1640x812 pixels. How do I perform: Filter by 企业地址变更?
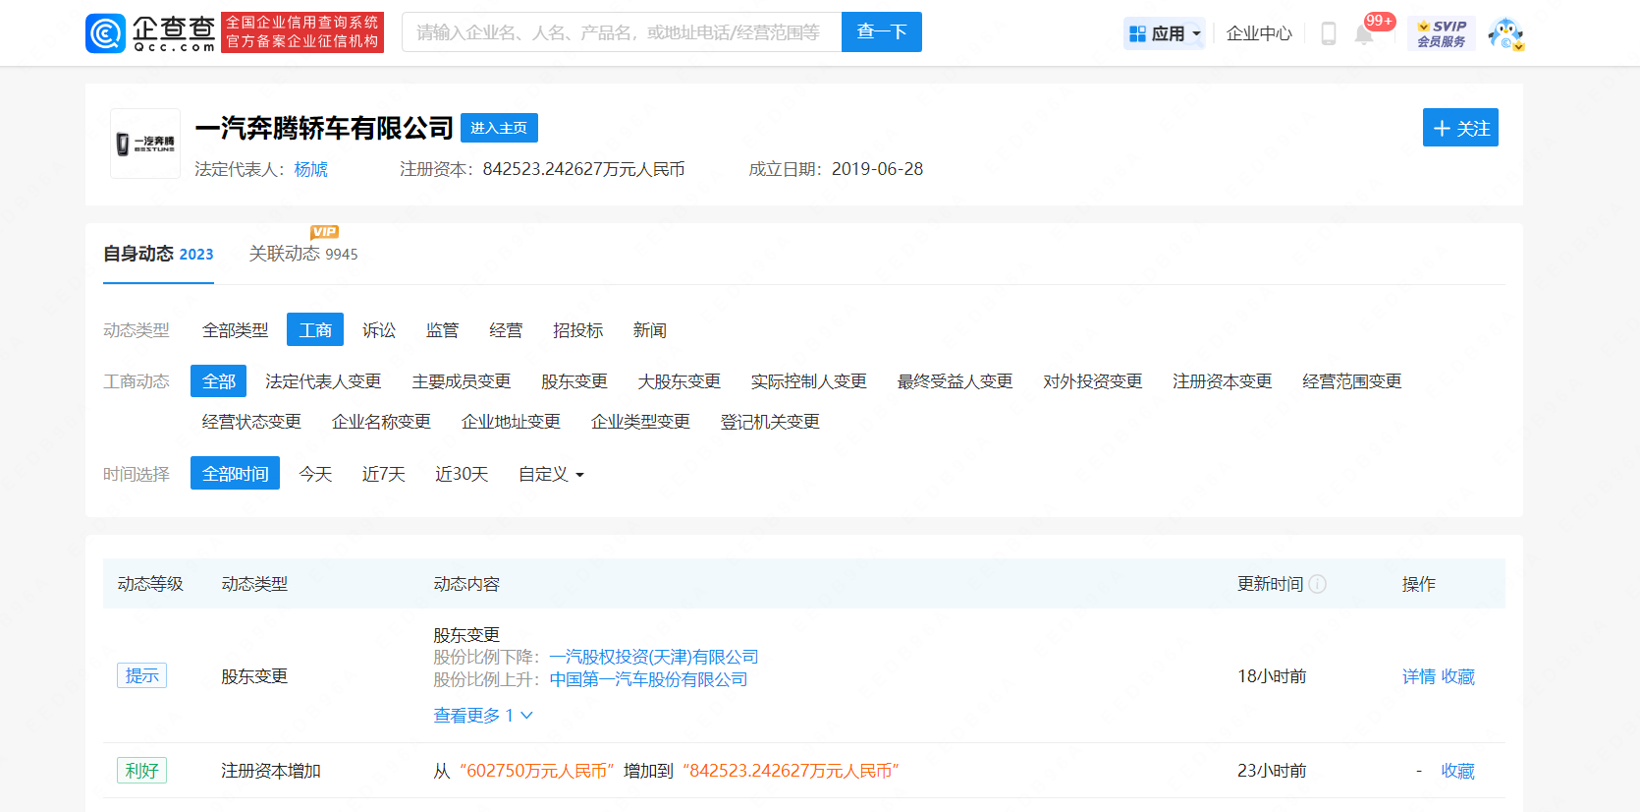[x=511, y=422]
